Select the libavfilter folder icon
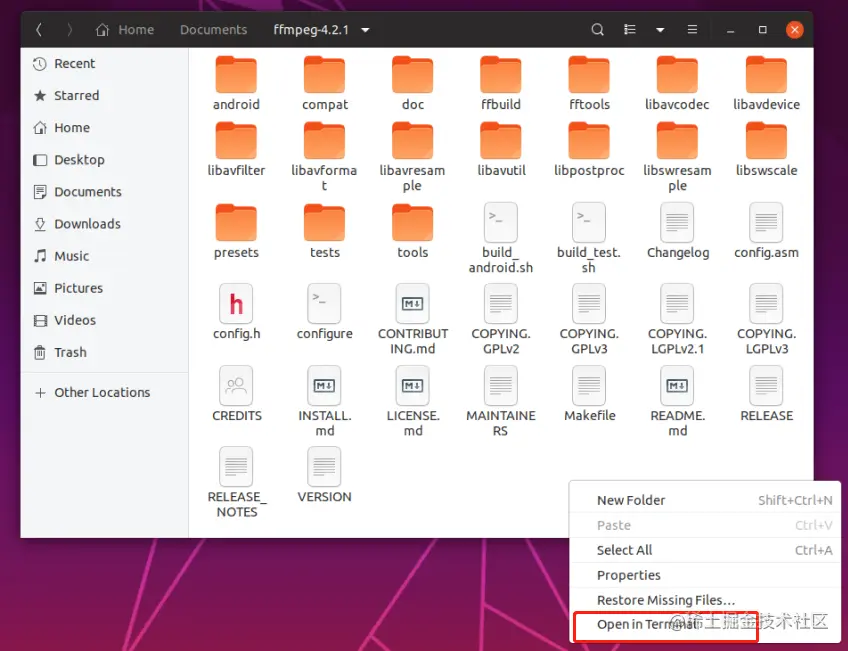 click(x=236, y=141)
